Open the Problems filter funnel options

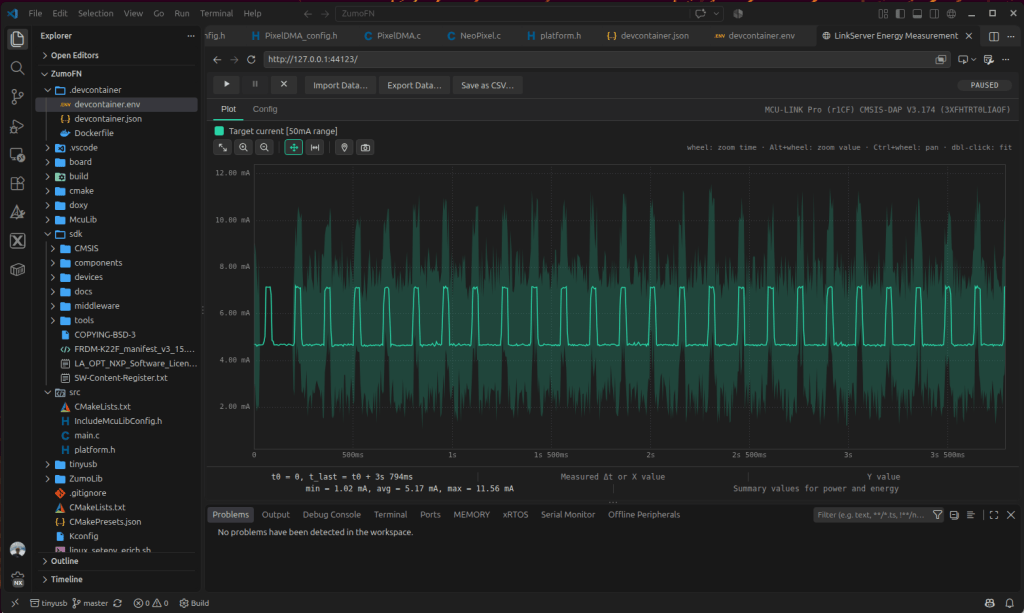[937, 515]
